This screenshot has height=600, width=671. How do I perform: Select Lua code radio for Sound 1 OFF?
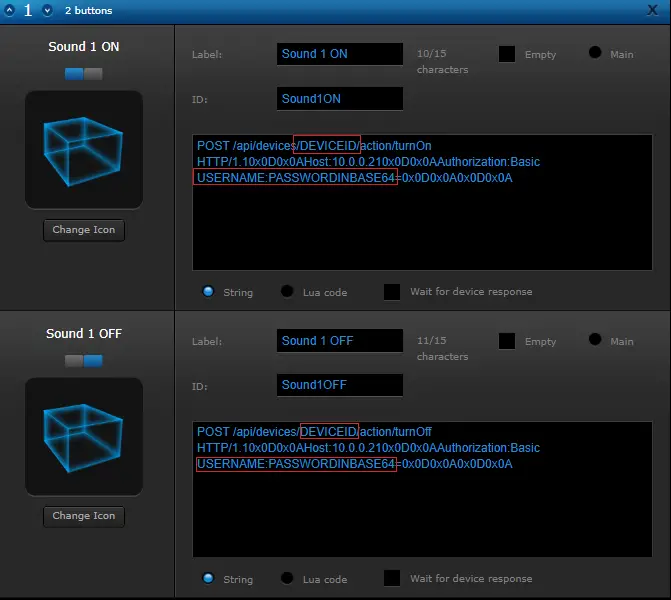pos(287,578)
